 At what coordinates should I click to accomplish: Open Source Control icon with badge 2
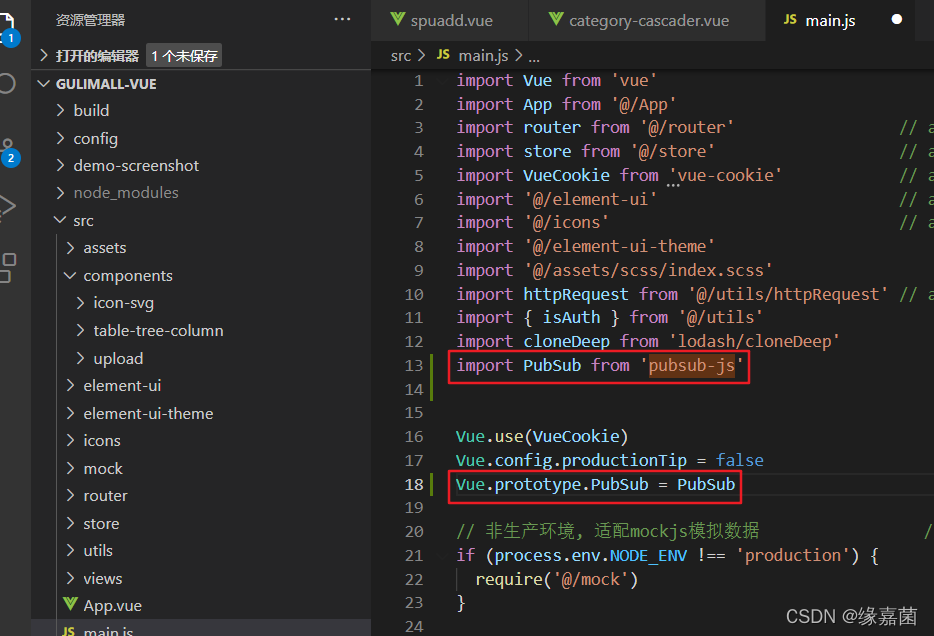(8, 152)
